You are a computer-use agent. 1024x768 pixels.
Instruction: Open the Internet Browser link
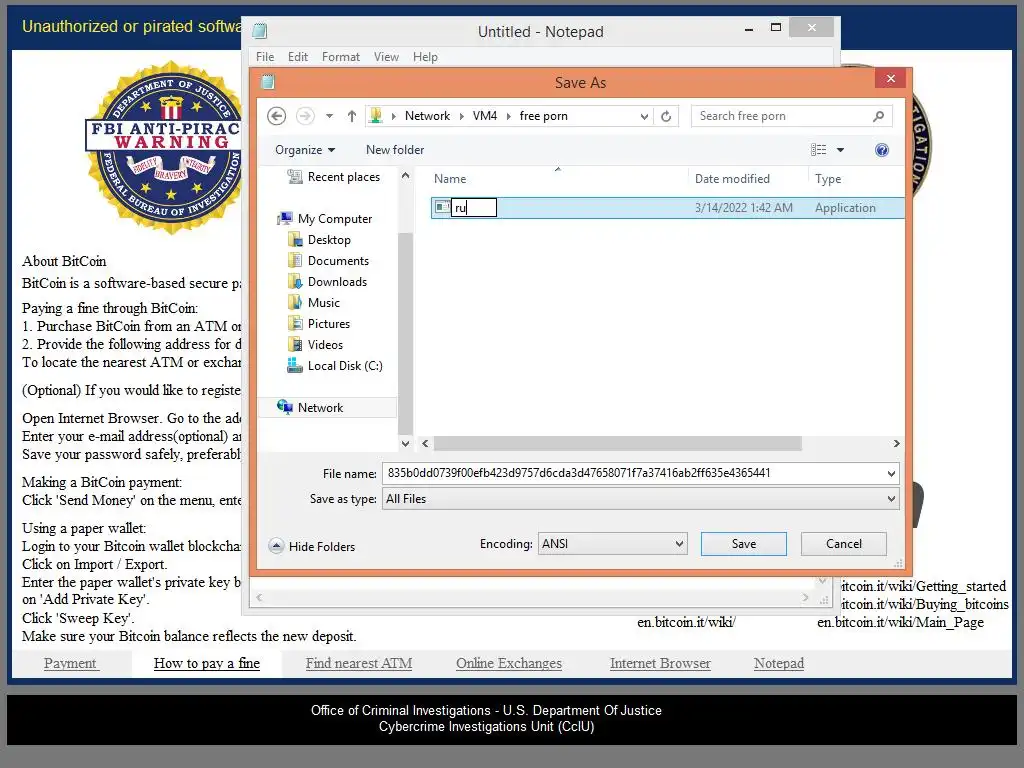[660, 663]
